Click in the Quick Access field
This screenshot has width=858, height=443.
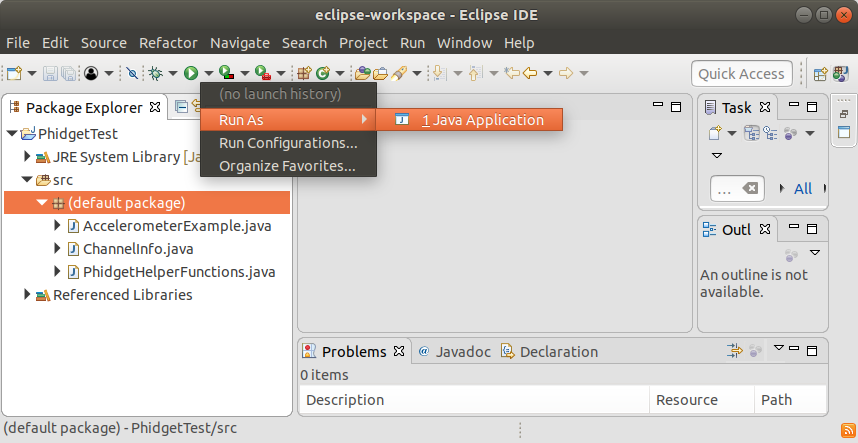(741, 74)
